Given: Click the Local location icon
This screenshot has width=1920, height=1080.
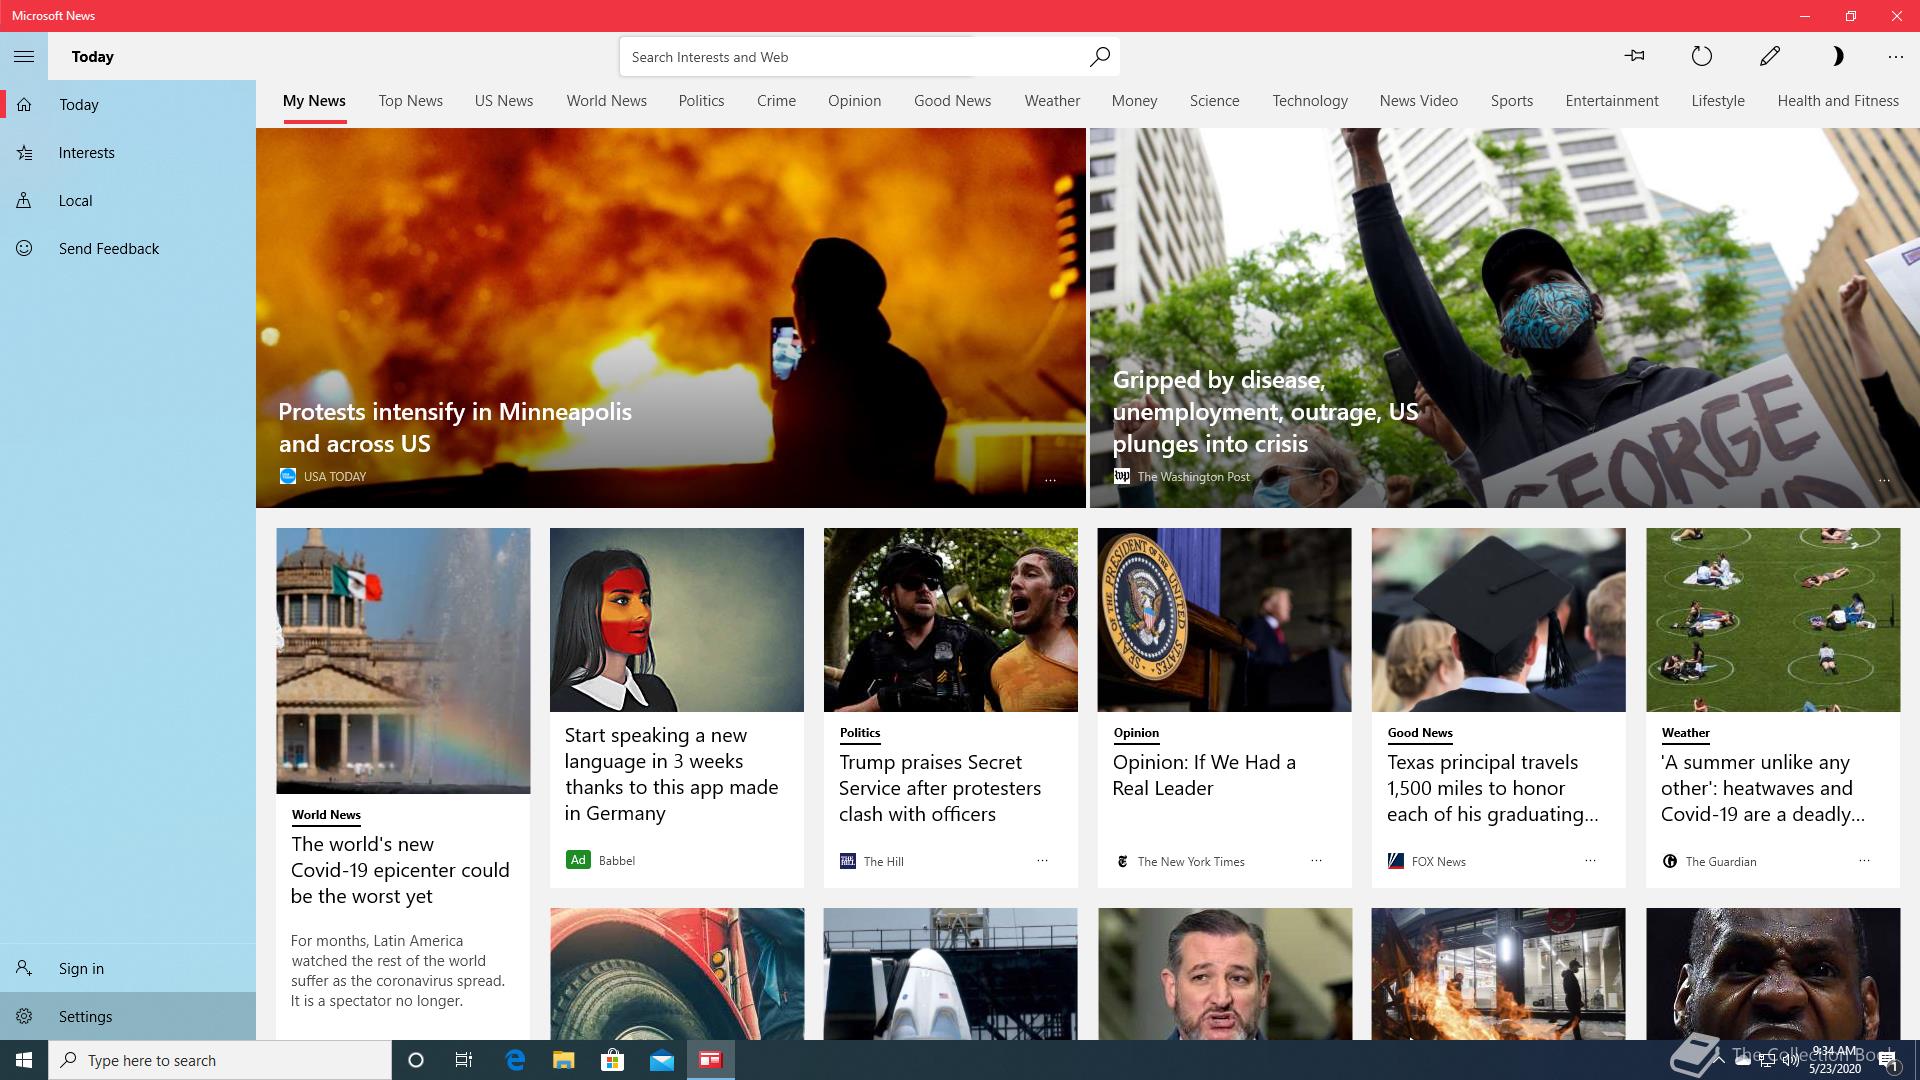Looking at the screenshot, I should coord(24,200).
